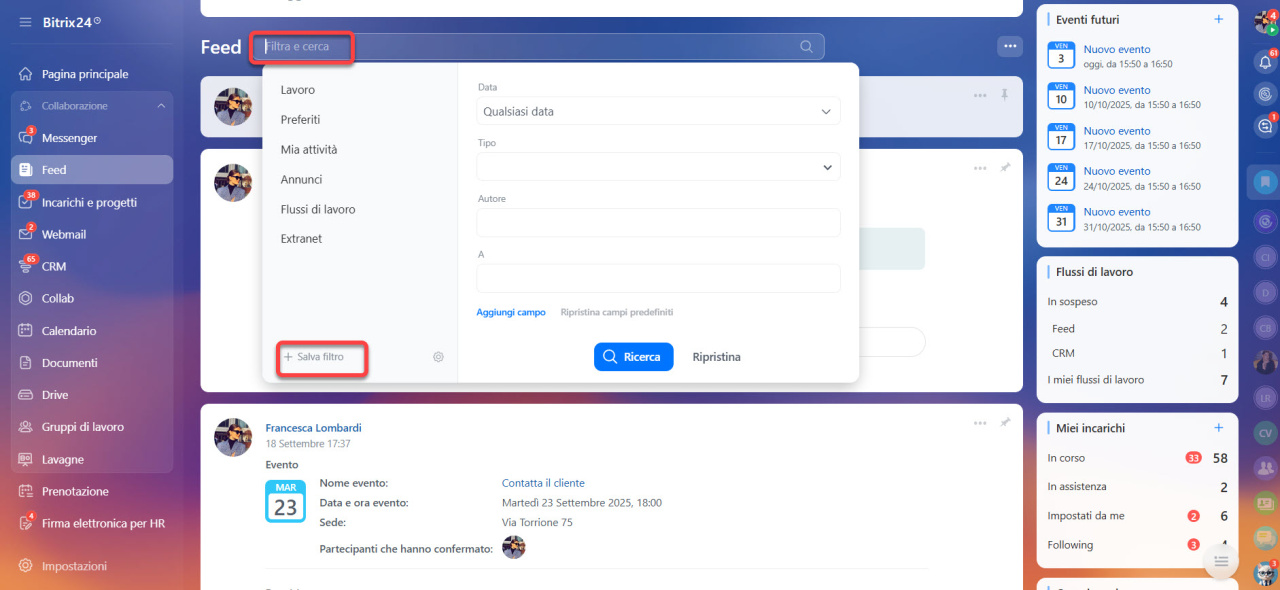Click the Aggiungi campo link

tap(511, 312)
